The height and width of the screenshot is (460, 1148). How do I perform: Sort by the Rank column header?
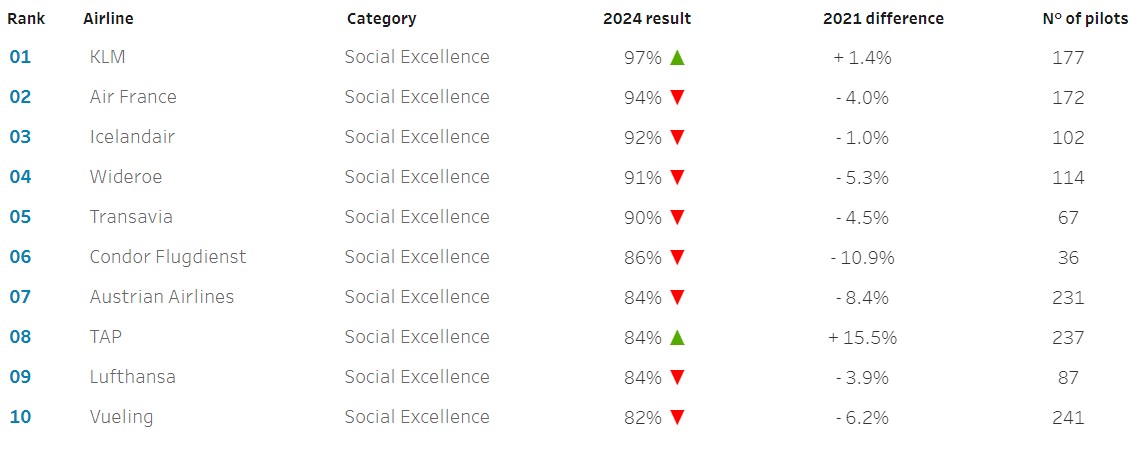click(x=26, y=19)
